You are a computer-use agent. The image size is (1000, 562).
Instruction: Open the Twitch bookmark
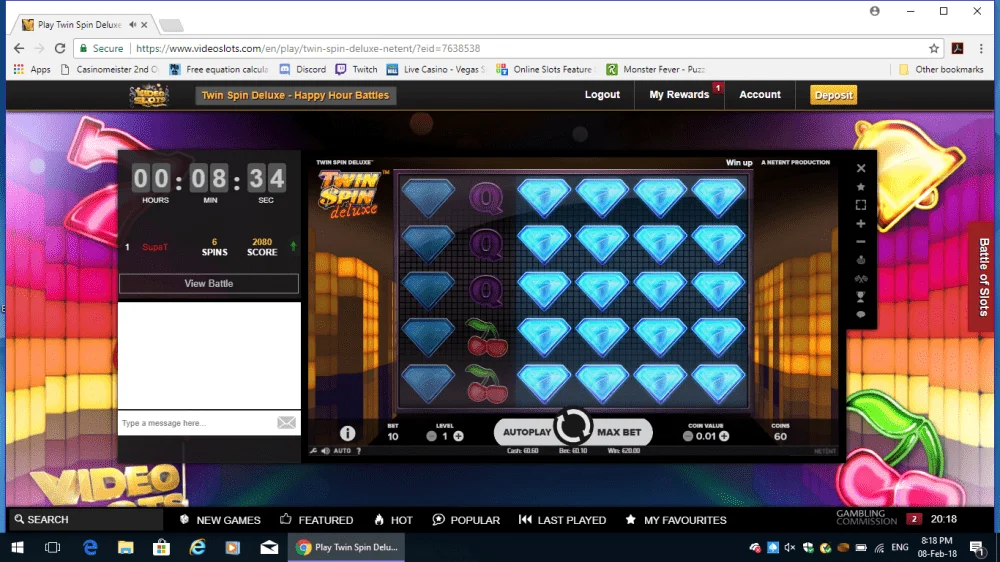pyautogui.click(x=357, y=69)
